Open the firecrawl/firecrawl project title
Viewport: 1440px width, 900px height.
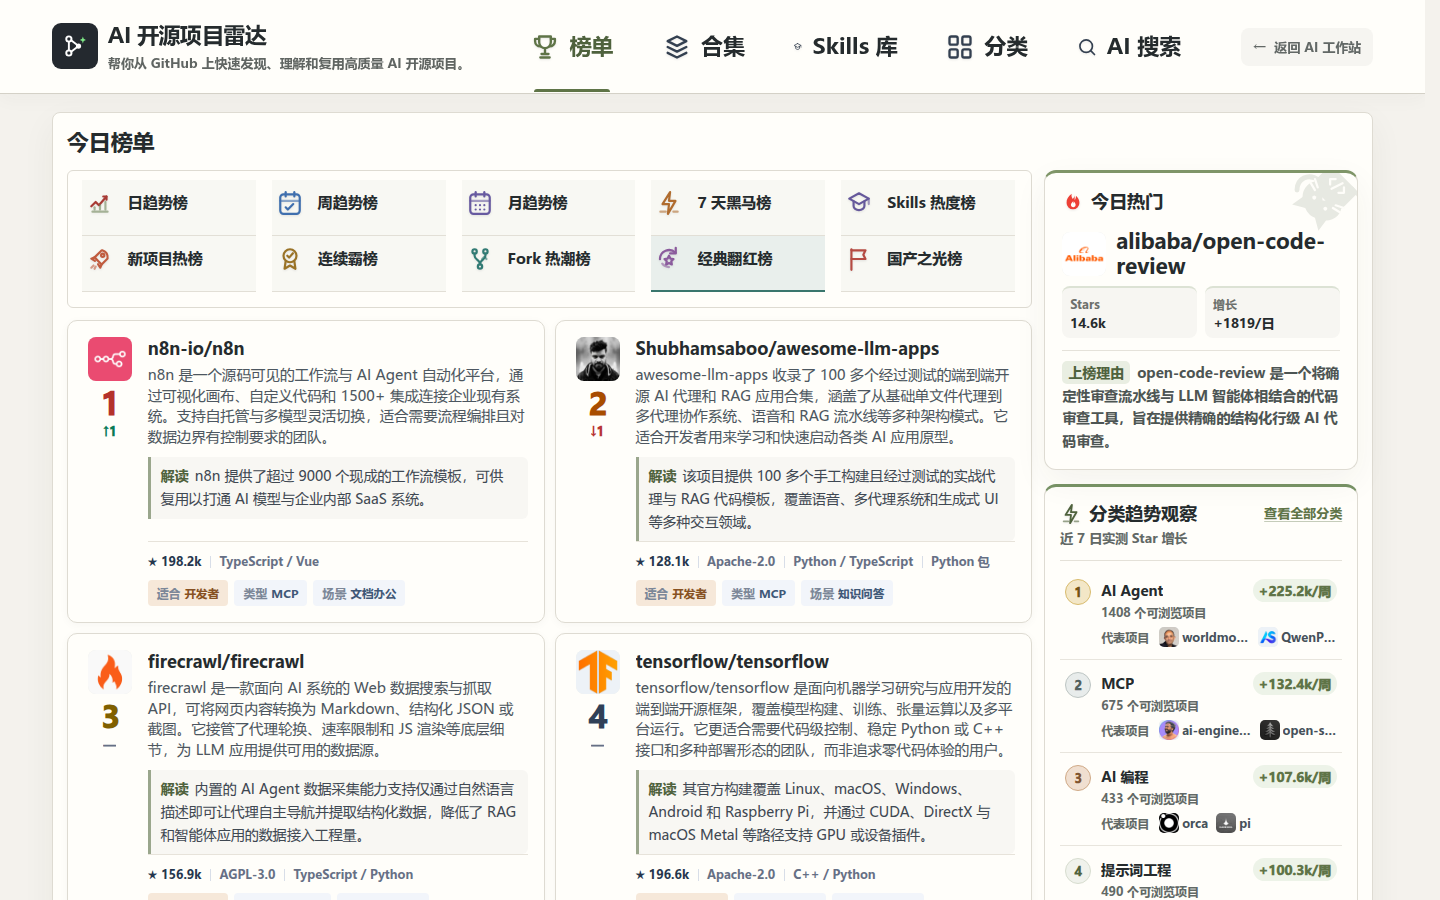pos(226,661)
